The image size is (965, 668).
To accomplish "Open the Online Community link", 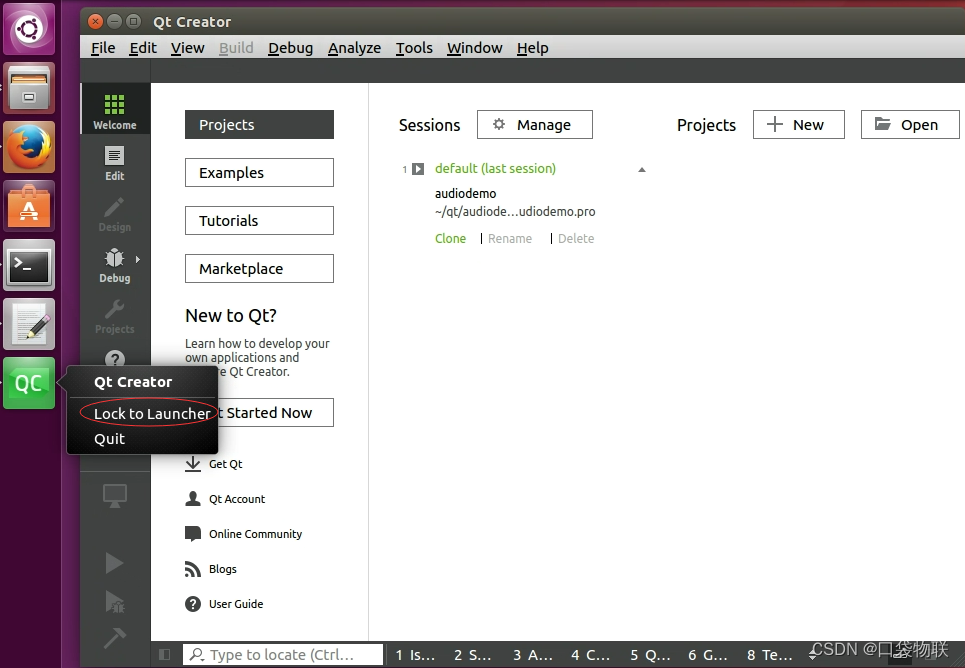I will 244,534.
